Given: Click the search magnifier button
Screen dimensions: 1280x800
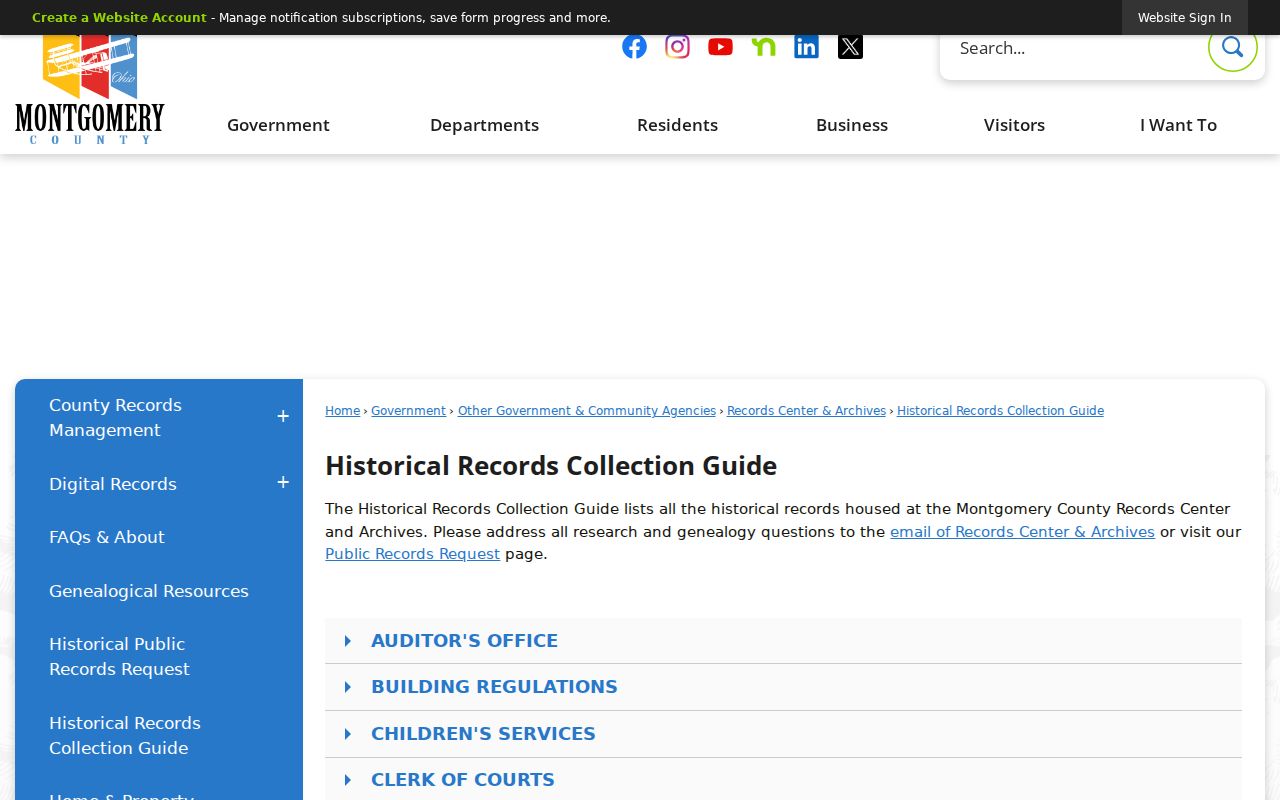Looking at the screenshot, I should [x=1232, y=47].
